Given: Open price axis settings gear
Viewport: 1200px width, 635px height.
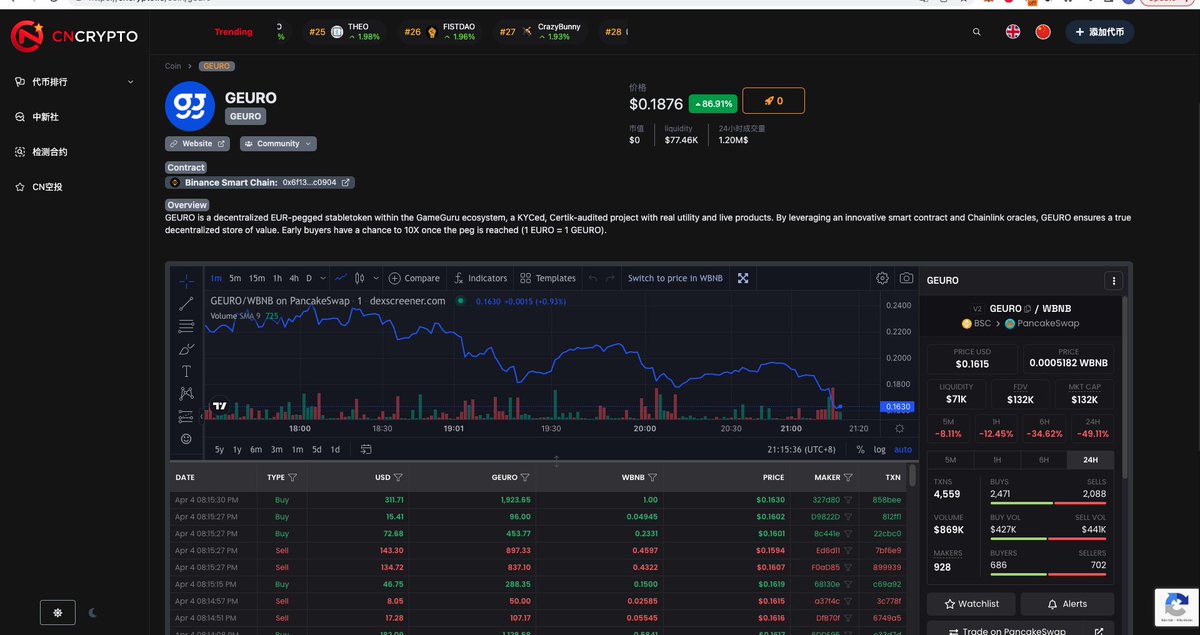Looking at the screenshot, I should click(x=898, y=428).
